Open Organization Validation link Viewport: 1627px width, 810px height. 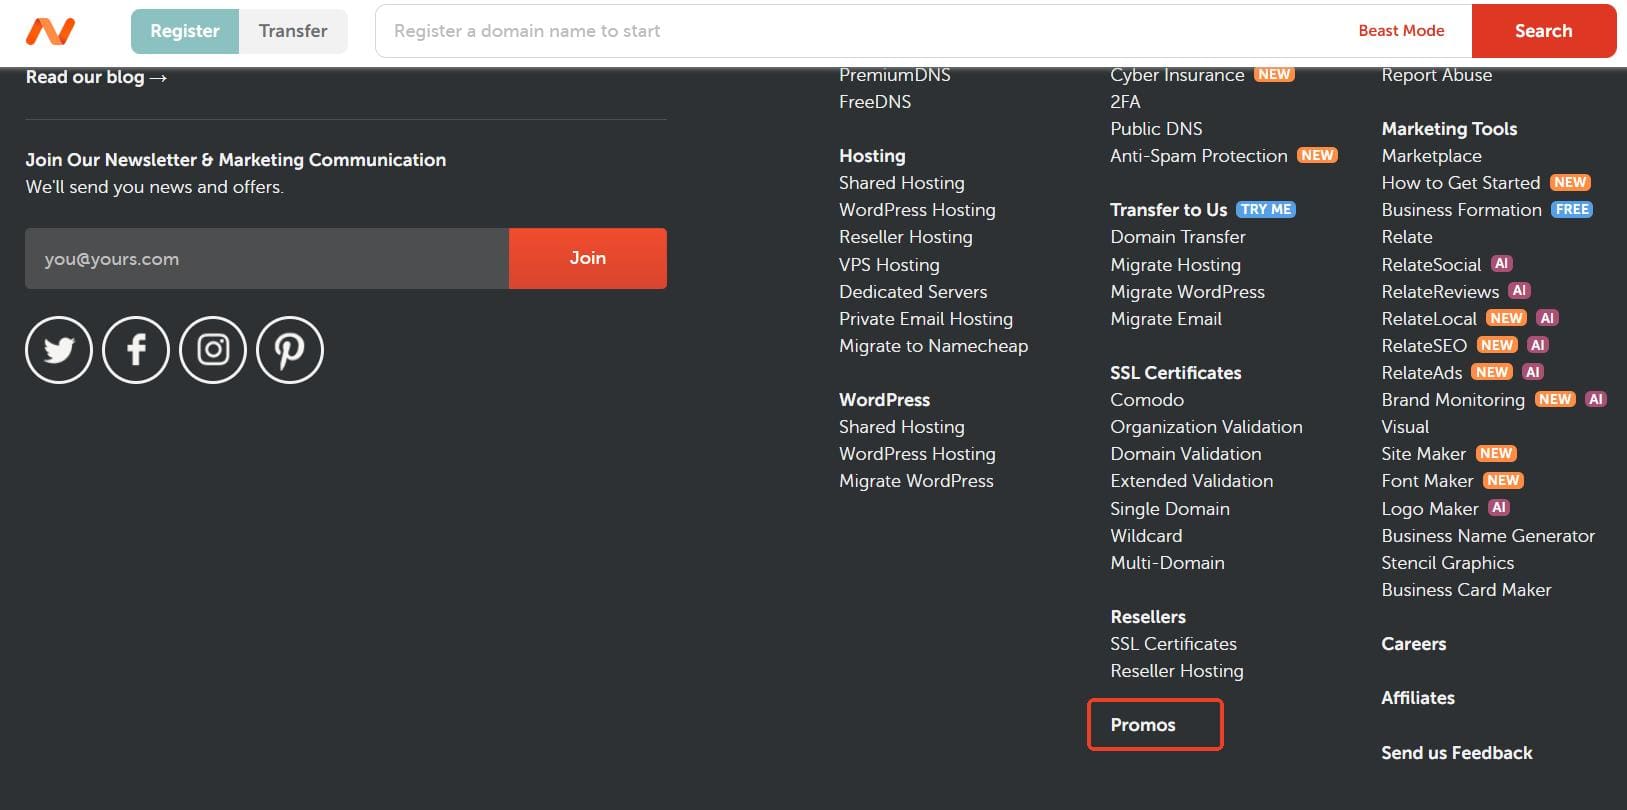pos(1206,427)
